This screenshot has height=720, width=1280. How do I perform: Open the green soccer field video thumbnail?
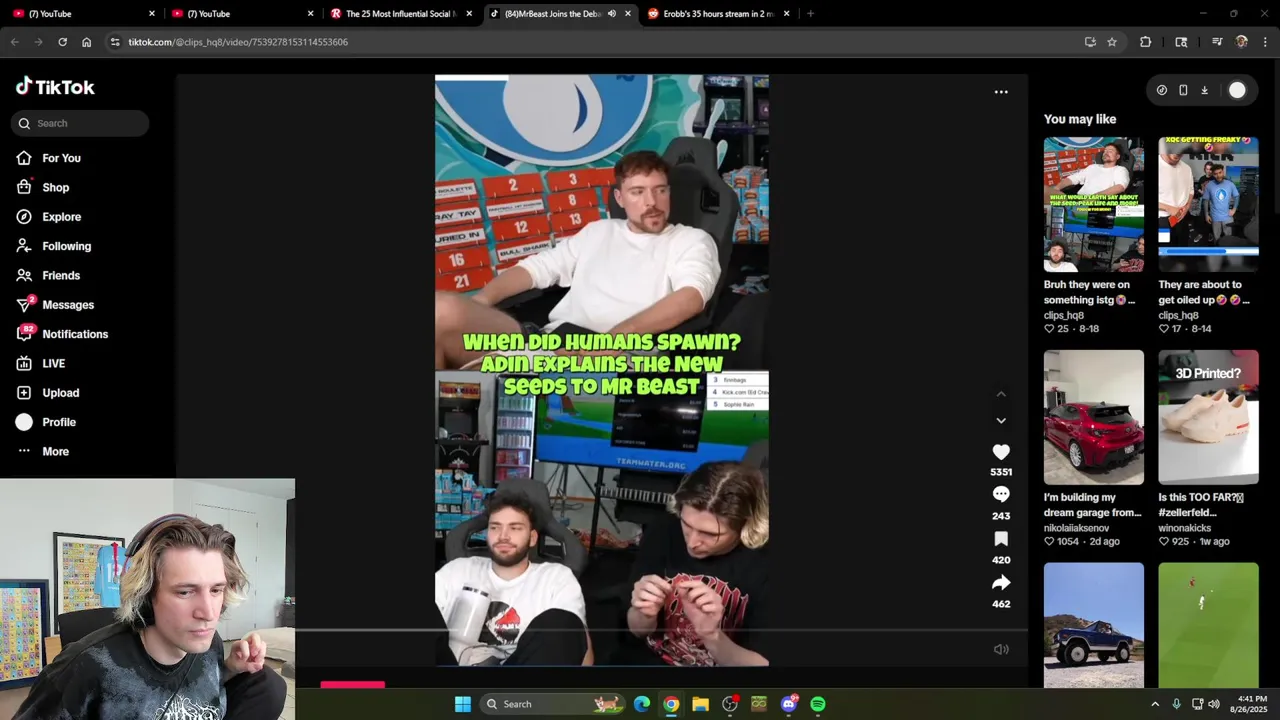(x=1208, y=625)
